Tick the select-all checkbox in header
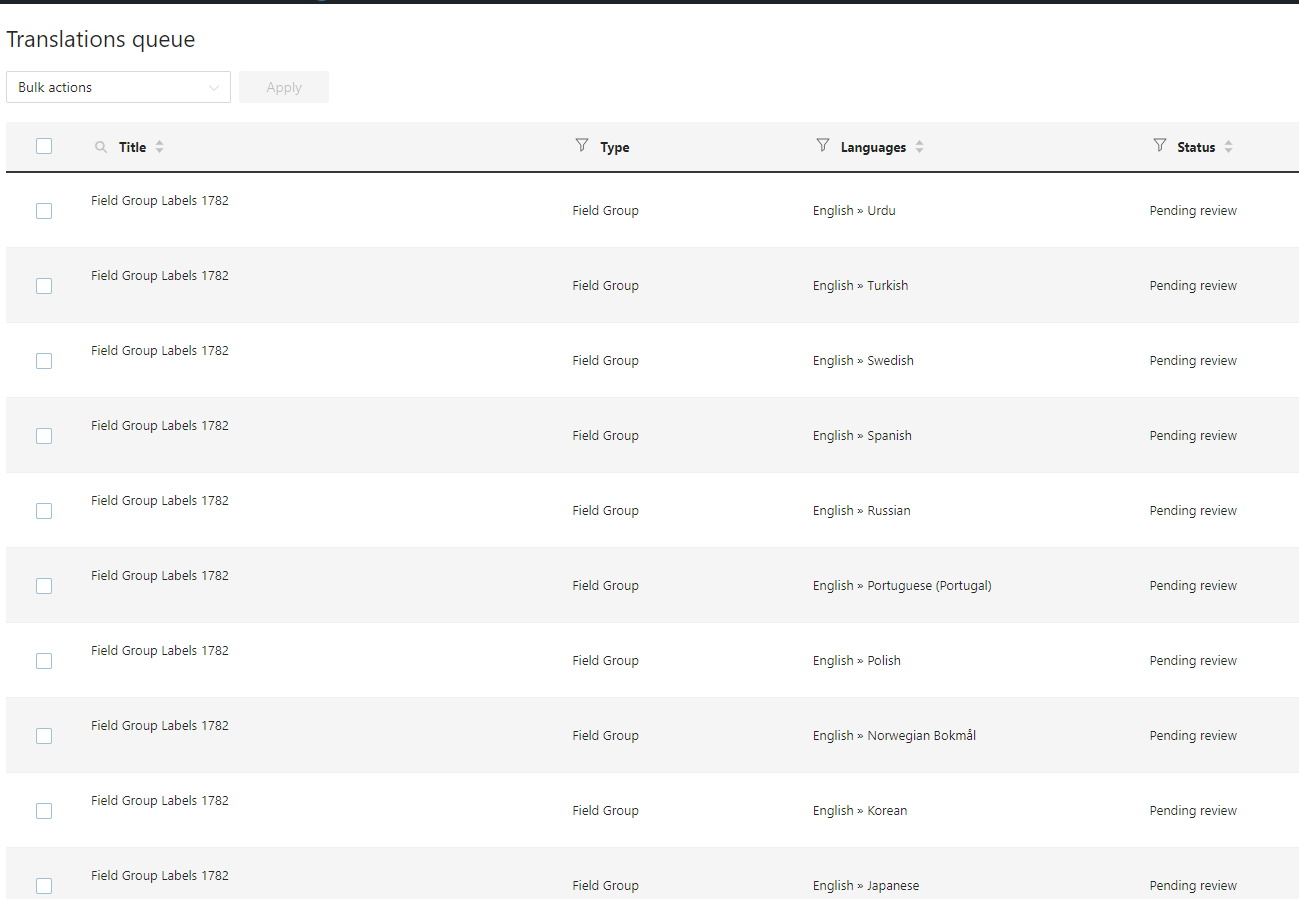This screenshot has height=899, width=1299. (x=44, y=146)
